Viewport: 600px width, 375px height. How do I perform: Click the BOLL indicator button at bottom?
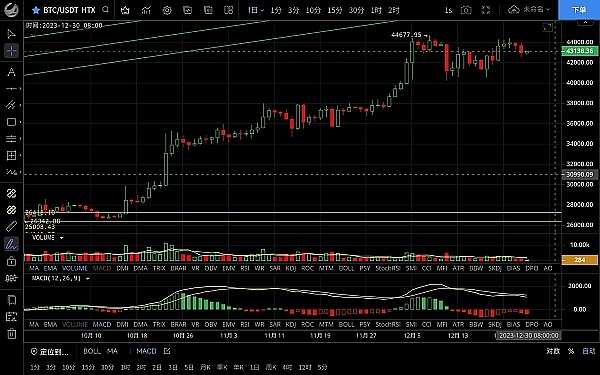[92, 351]
